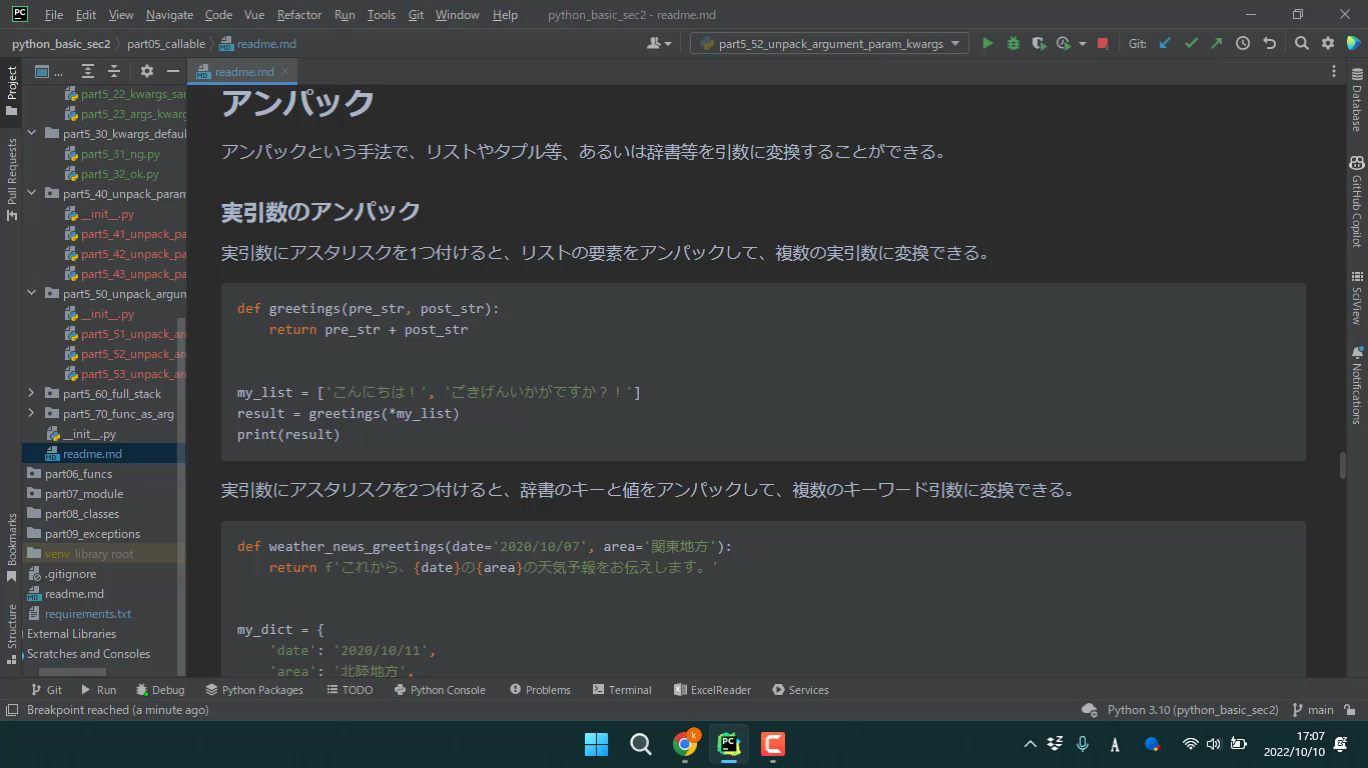Screen dimensions: 1368x768
Task: Run the current configuration with the green play icon
Action: click(x=988, y=44)
